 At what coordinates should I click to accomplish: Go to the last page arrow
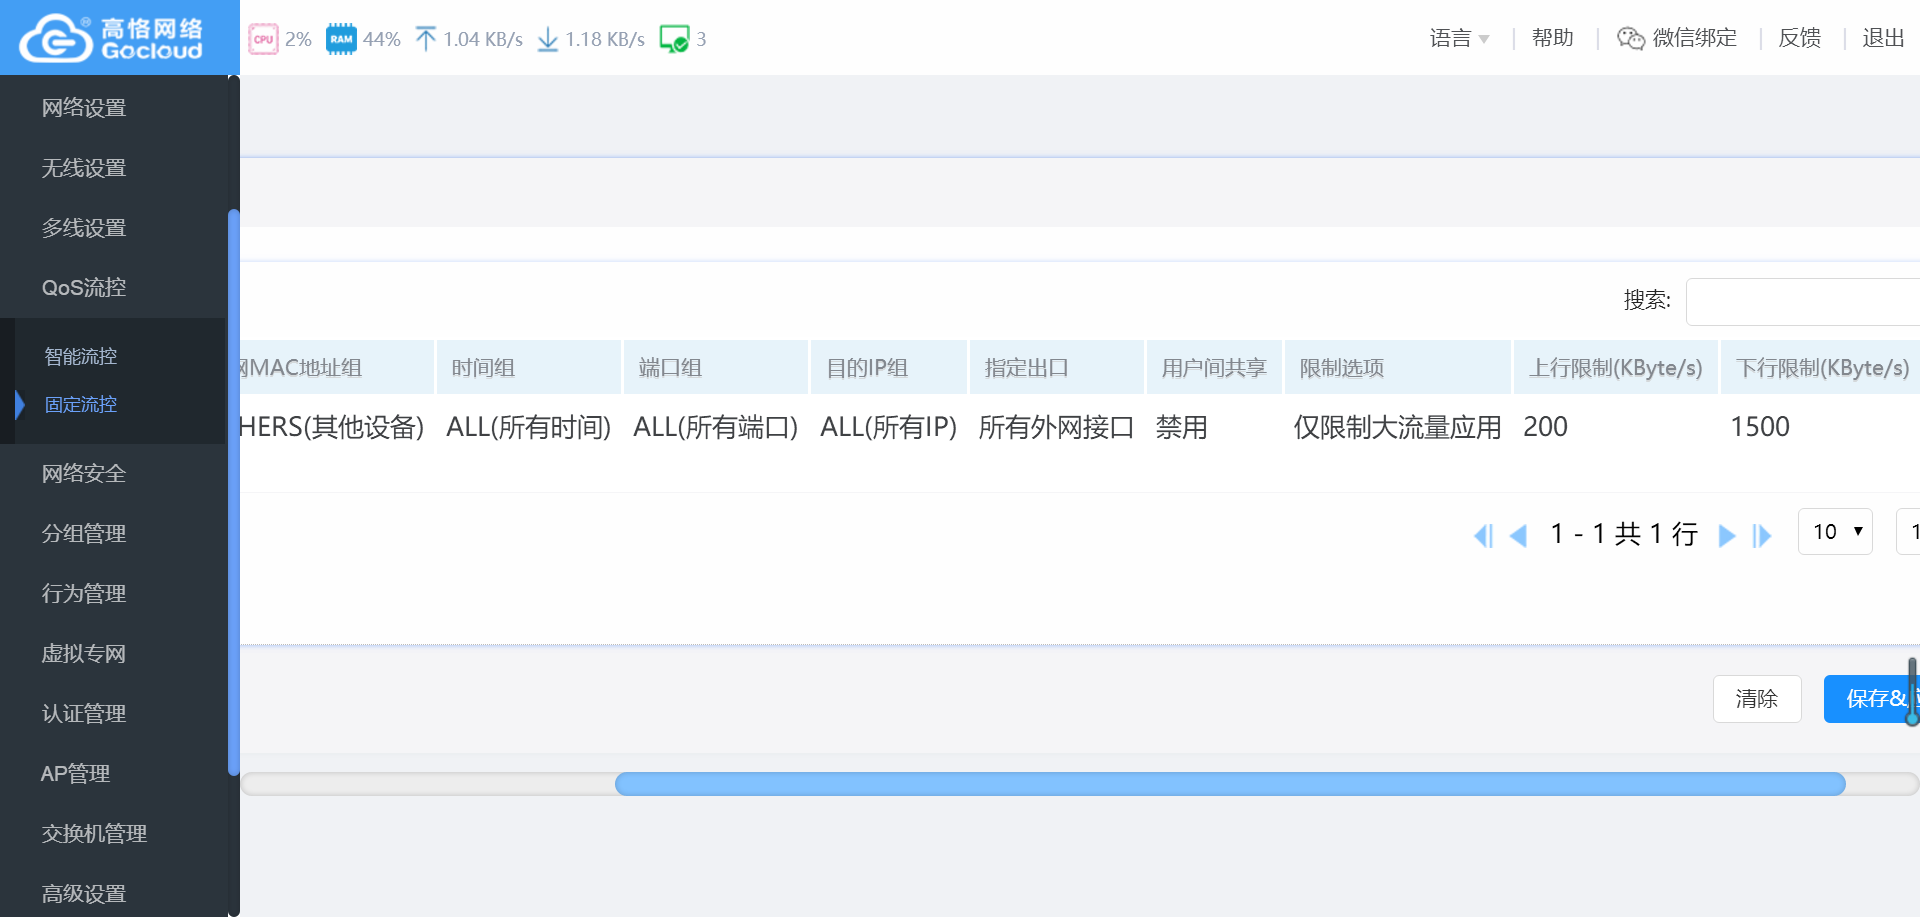tap(1762, 536)
